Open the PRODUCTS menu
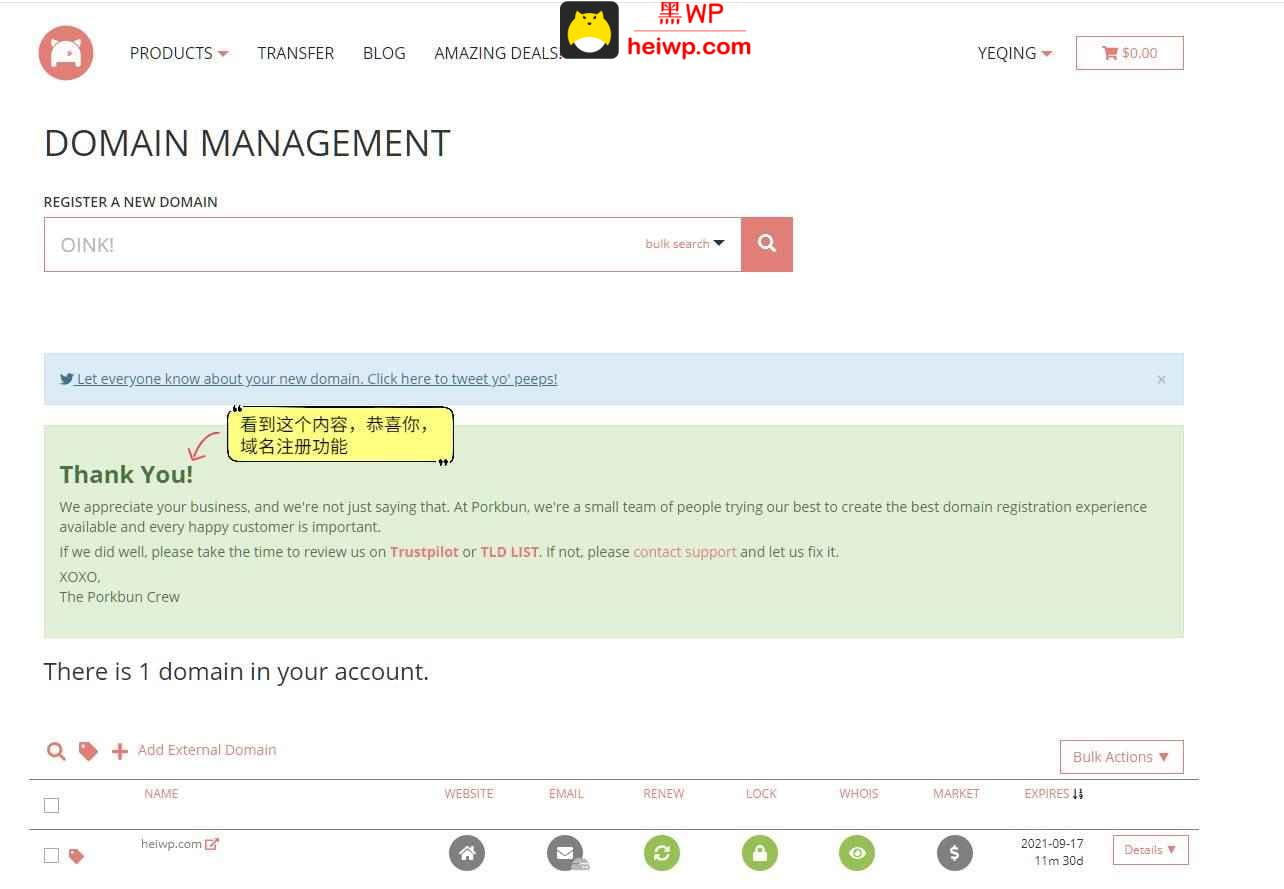Viewport: 1284px width, 889px height. tap(178, 53)
